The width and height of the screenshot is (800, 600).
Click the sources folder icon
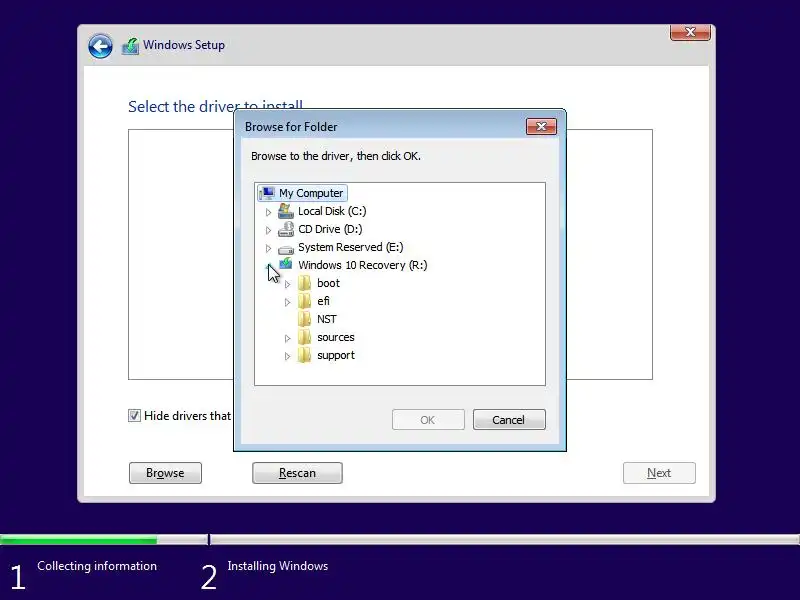pyautogui.click(x=305, y=337)
